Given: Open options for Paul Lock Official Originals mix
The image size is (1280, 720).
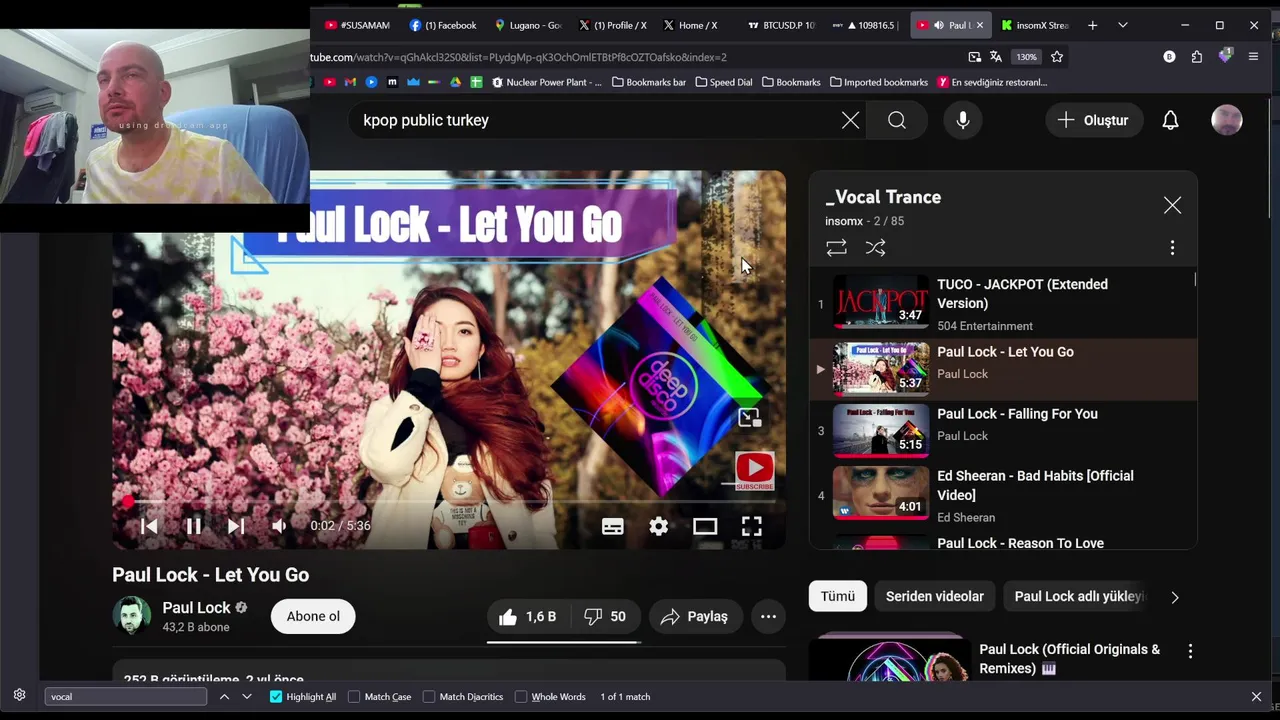Looking at the screenshot, I should [1190, 651].
